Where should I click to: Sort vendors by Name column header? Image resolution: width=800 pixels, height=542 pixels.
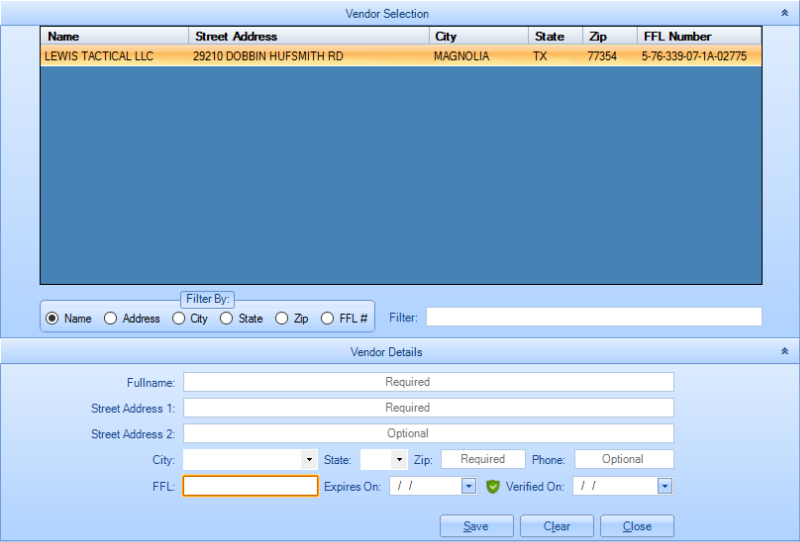(115, 36)
